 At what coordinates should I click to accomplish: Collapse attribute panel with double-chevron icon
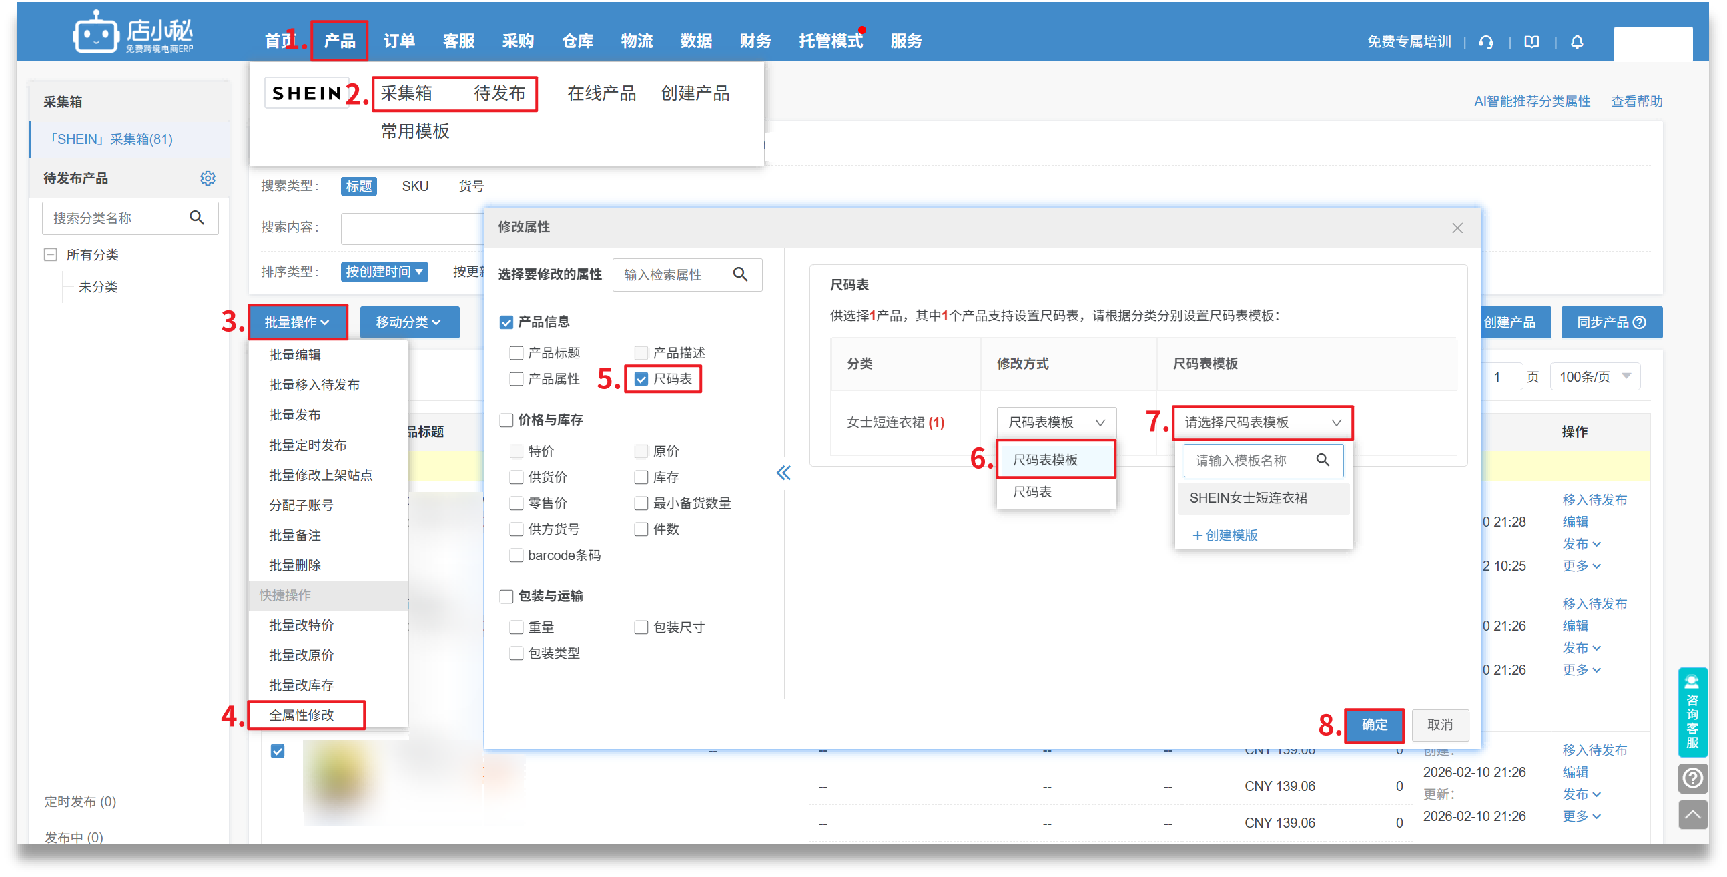(783, 472)
